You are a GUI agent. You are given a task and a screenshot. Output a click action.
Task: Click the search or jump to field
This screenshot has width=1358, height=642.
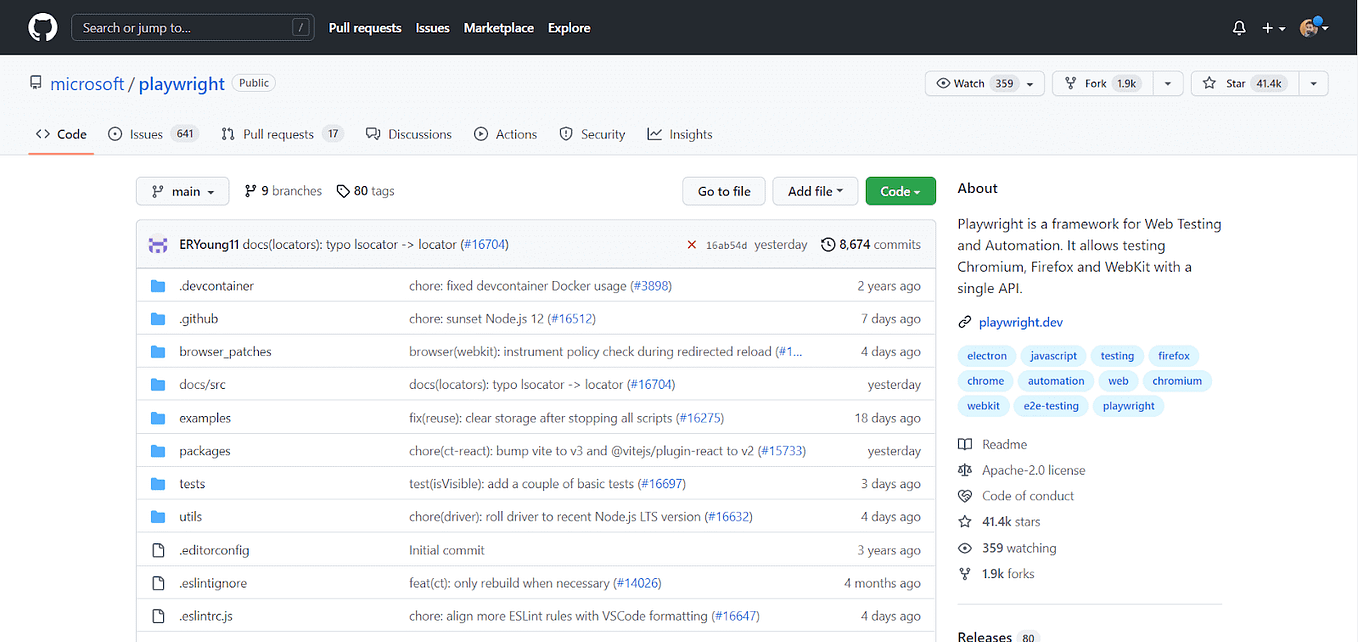(x=192, y=27)
